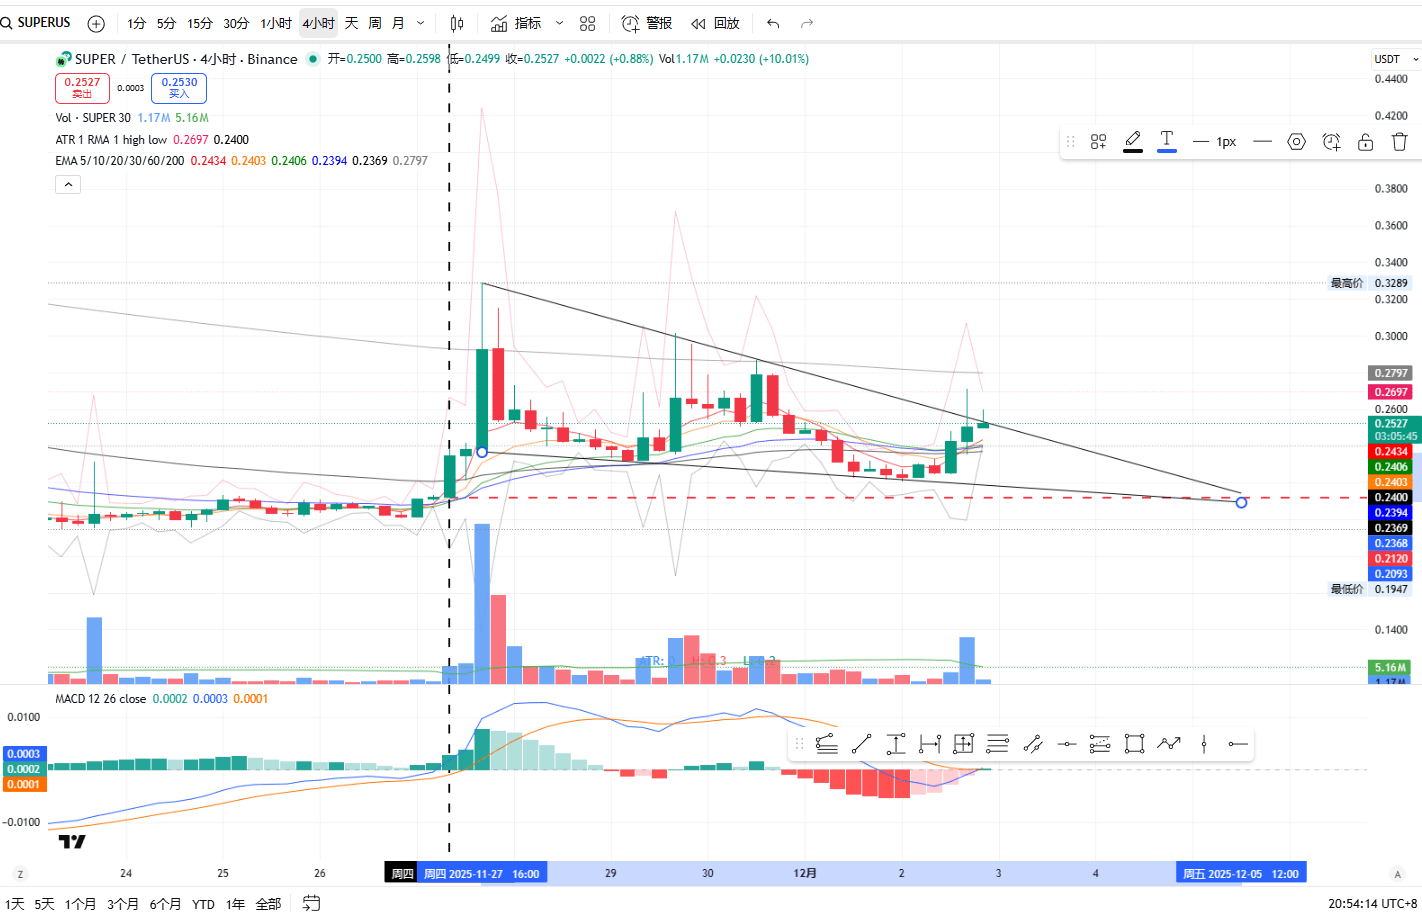Open drawing templates in line toolbar

(1098, 142)
